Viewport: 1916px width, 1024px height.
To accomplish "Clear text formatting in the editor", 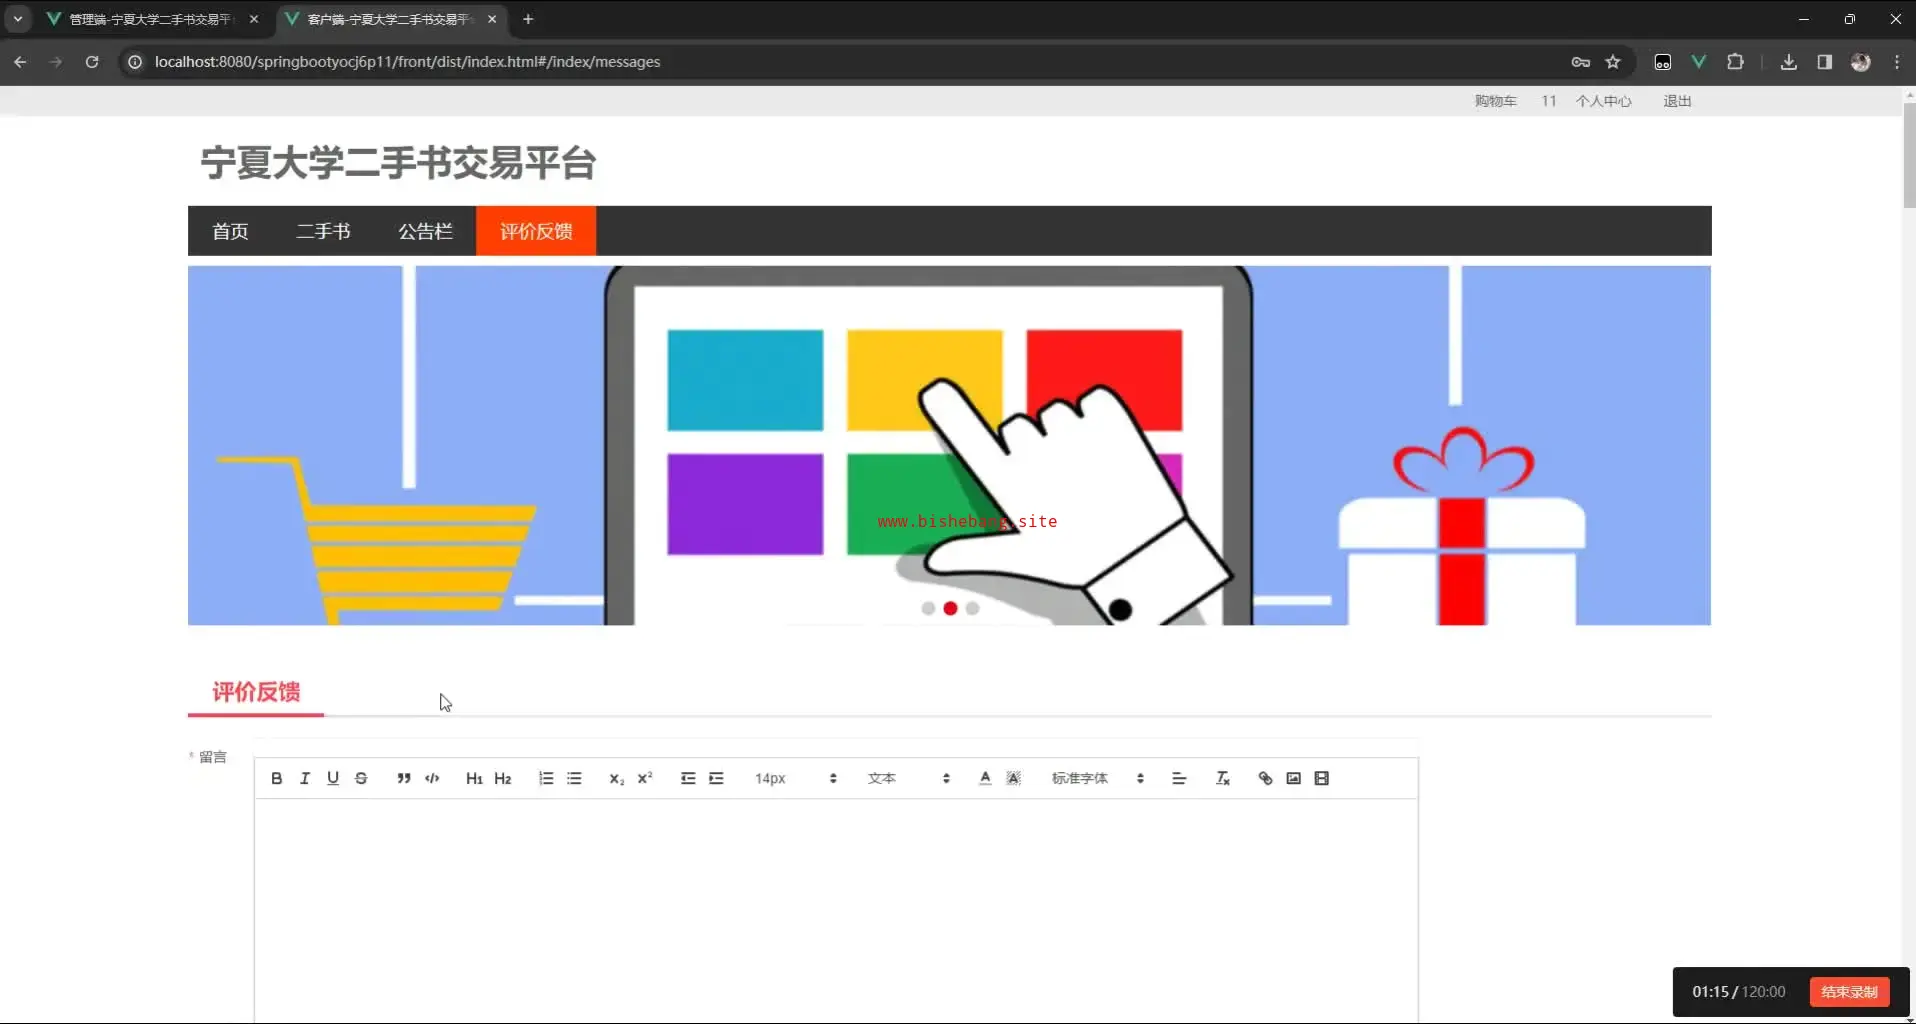I will coord(1222,778).
